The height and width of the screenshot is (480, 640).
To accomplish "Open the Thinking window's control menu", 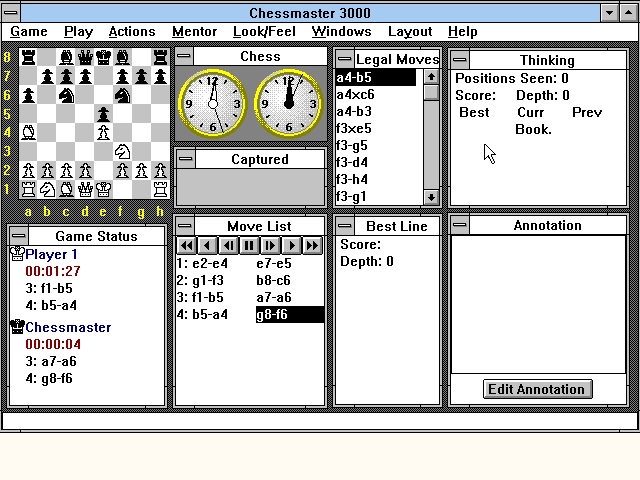I will tap(460, 60).
